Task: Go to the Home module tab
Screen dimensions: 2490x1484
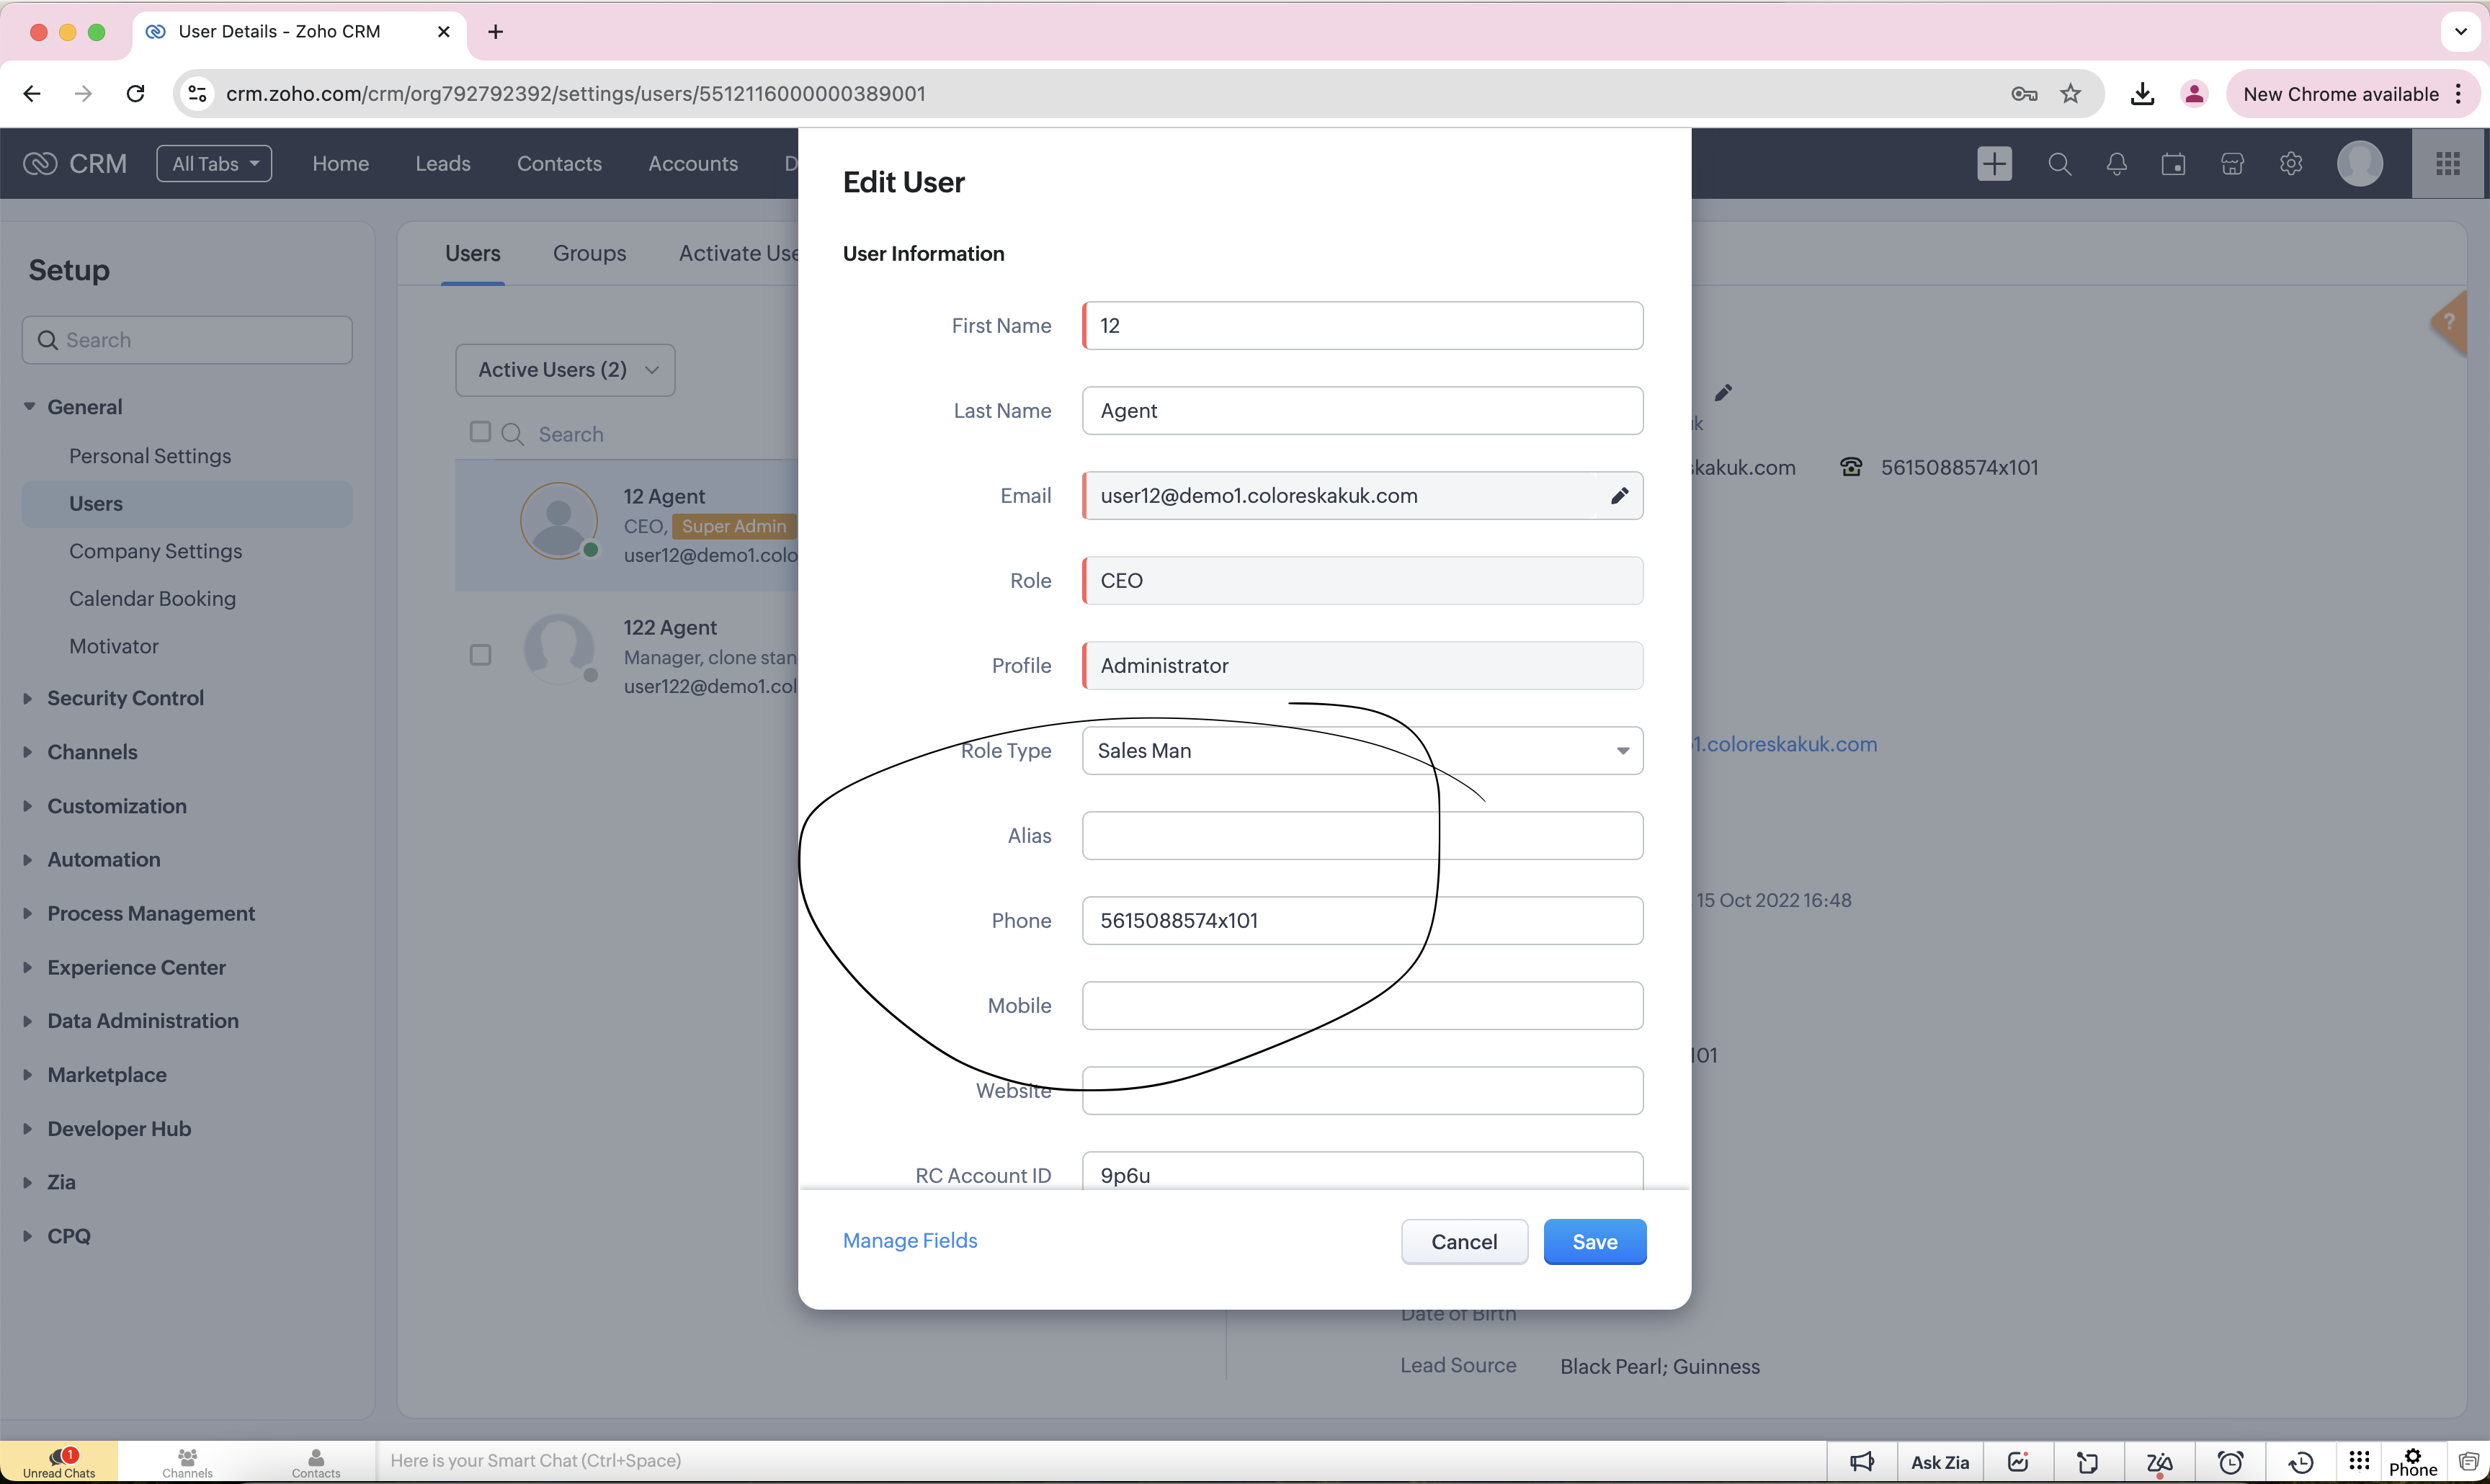Action: (340, 164)
